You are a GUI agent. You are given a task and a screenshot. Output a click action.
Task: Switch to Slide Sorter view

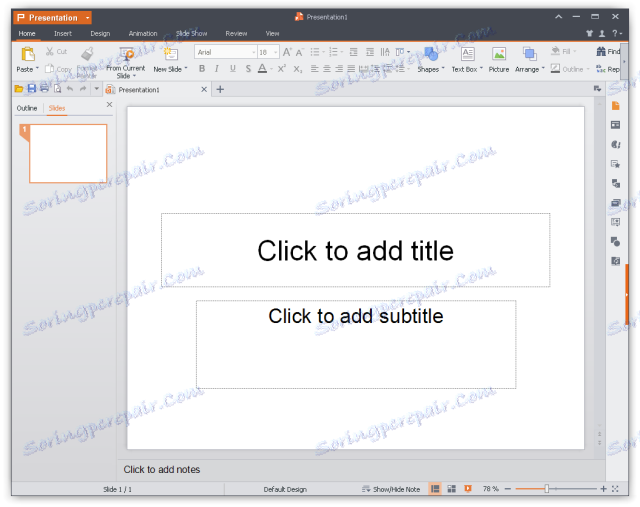point(451,489)
